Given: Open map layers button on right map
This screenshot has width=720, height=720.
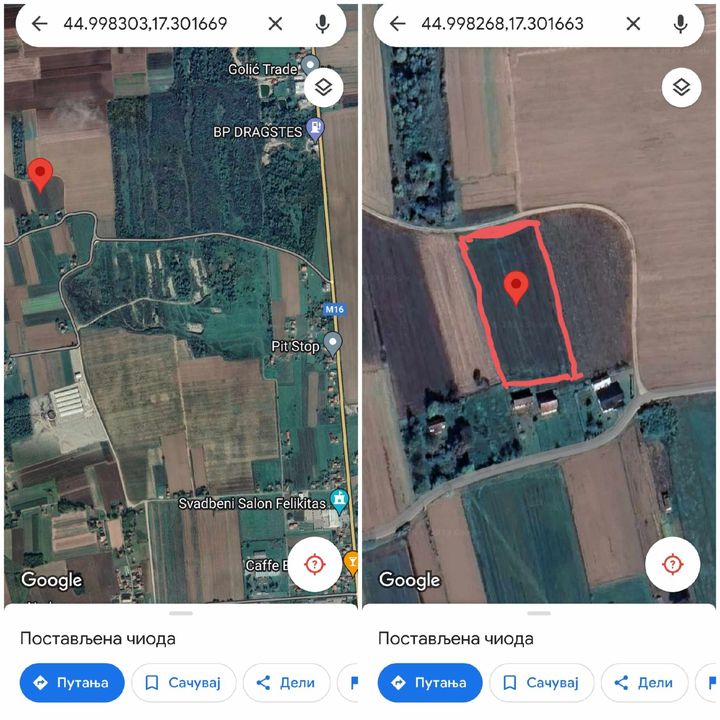Looking at the screenshot, I should pyautogui.click(x=681, y=87).
